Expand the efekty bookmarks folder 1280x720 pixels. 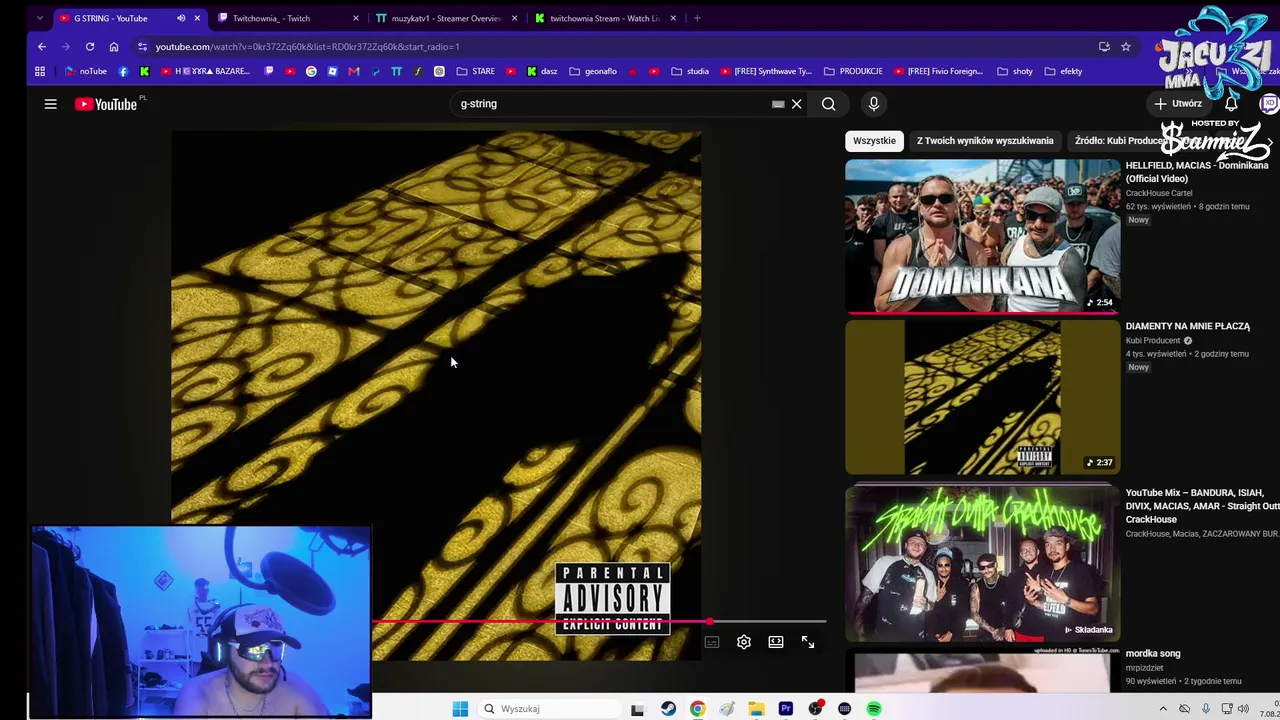1063,71
